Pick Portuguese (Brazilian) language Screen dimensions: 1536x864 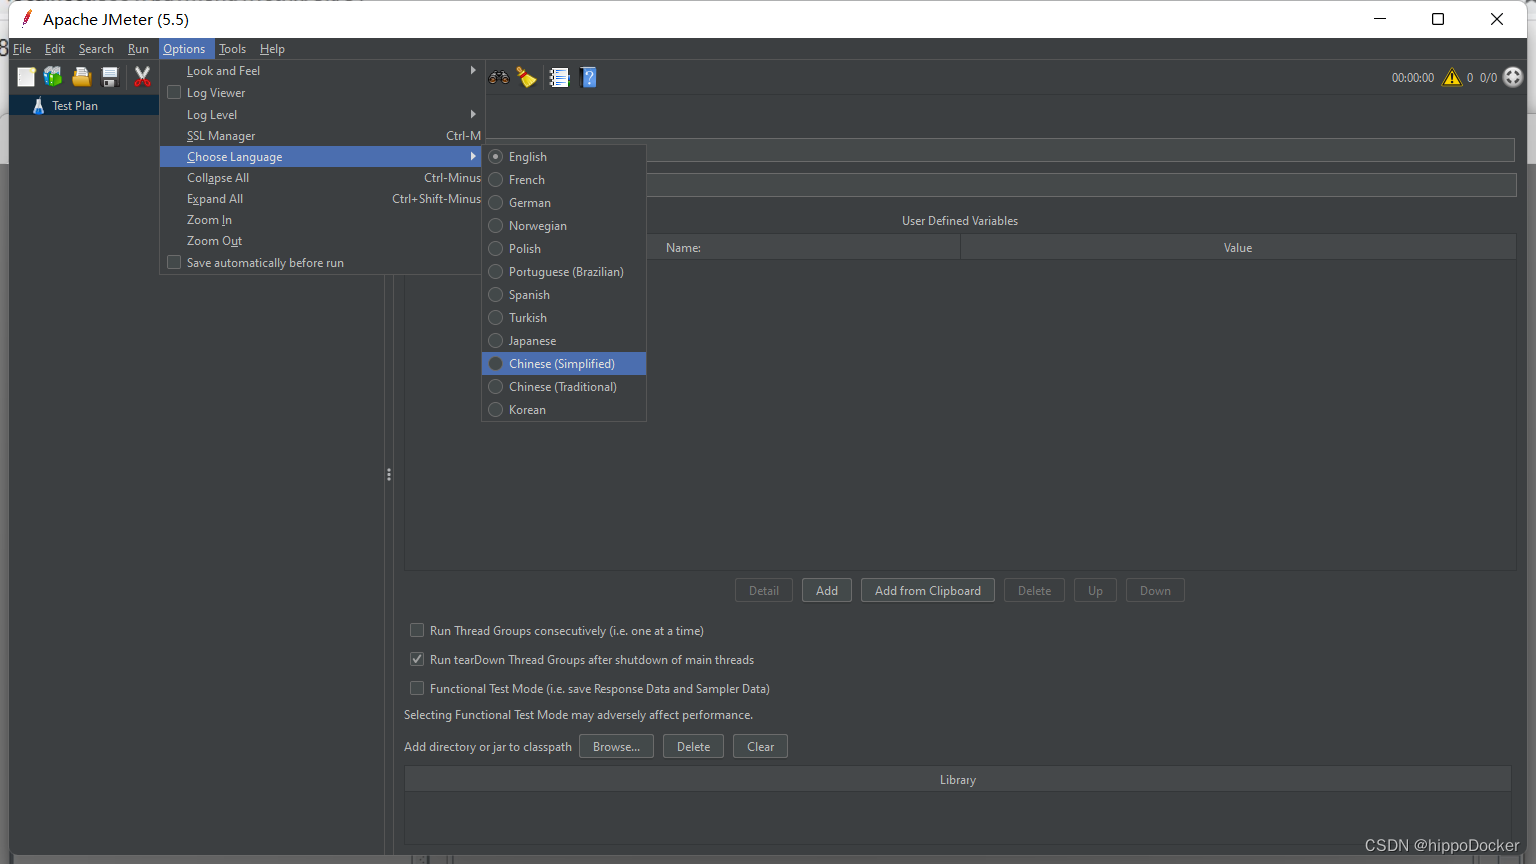[x=564, y=272]
